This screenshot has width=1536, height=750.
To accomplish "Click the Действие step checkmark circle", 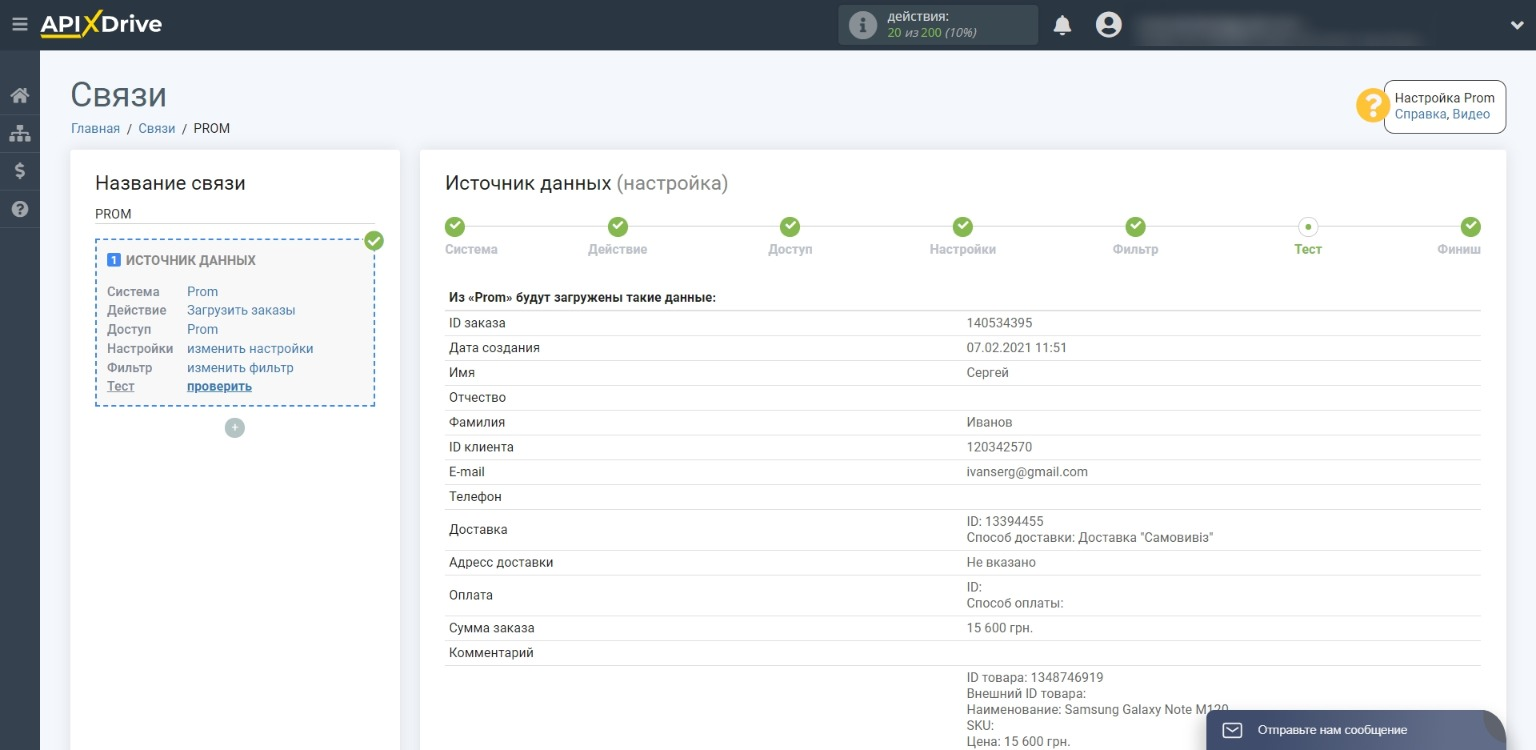I will tap(618, 227).
